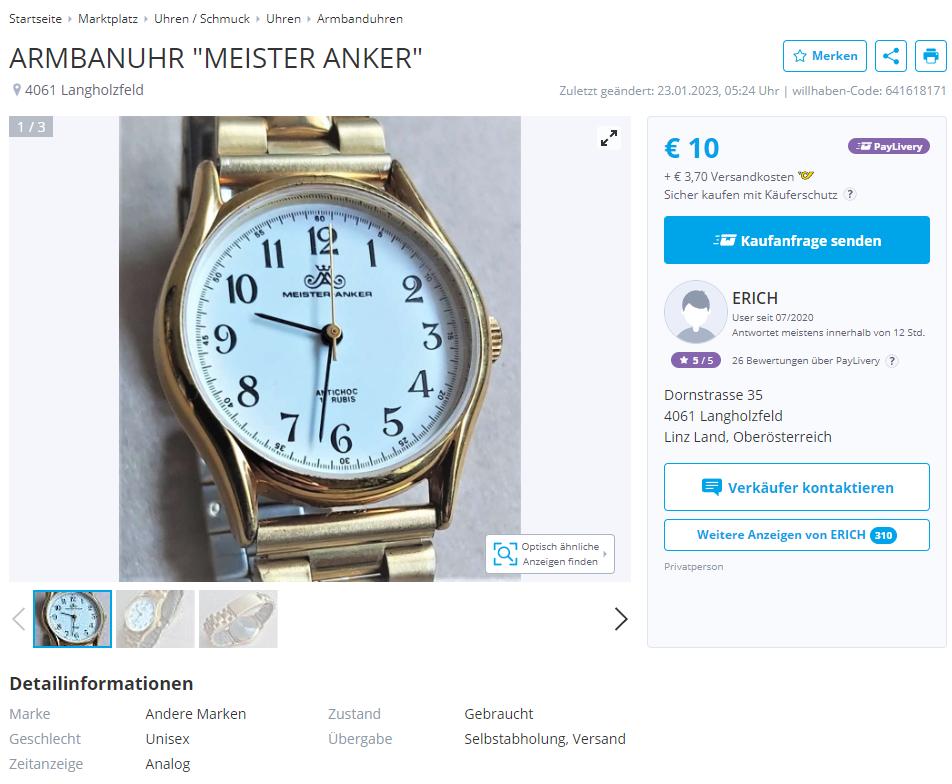Click the PayLivery badge
Viewport: 952px width, 784px height.
click(x=889, y=146)
